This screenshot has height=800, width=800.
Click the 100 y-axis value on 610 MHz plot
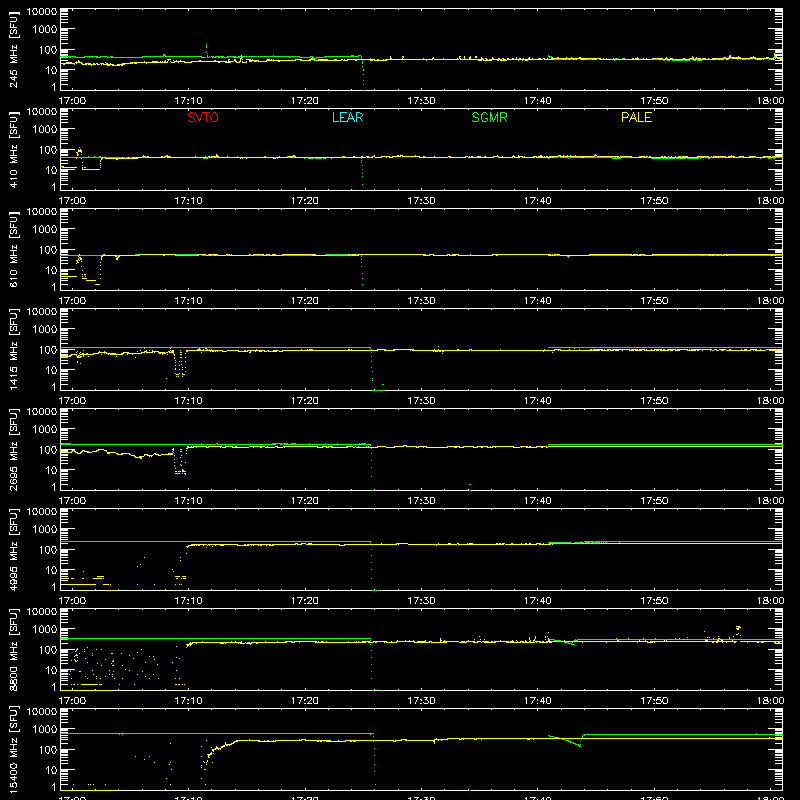click(48, 250)
